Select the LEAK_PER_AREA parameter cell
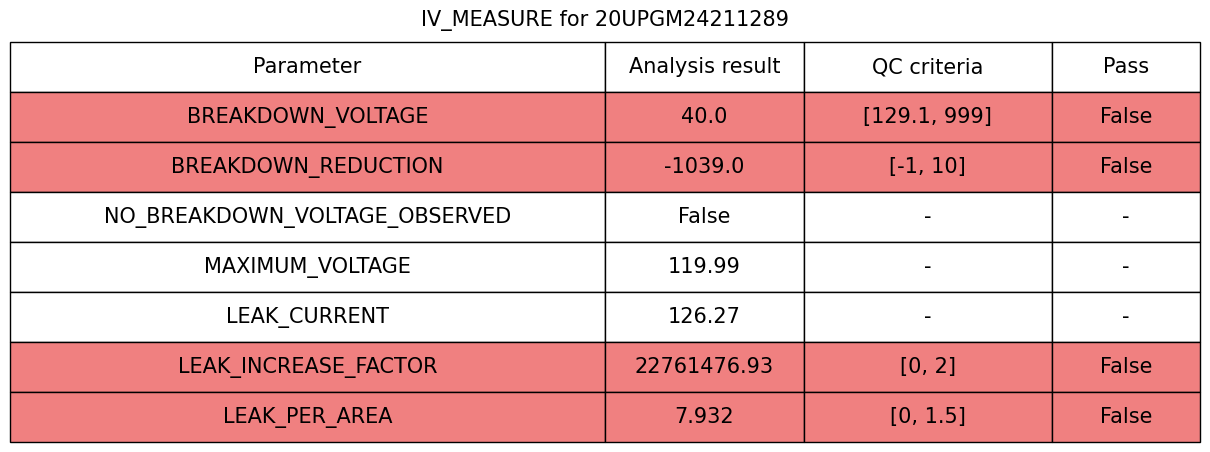This screenshot has height=452, width=1210. click(307, 417)
